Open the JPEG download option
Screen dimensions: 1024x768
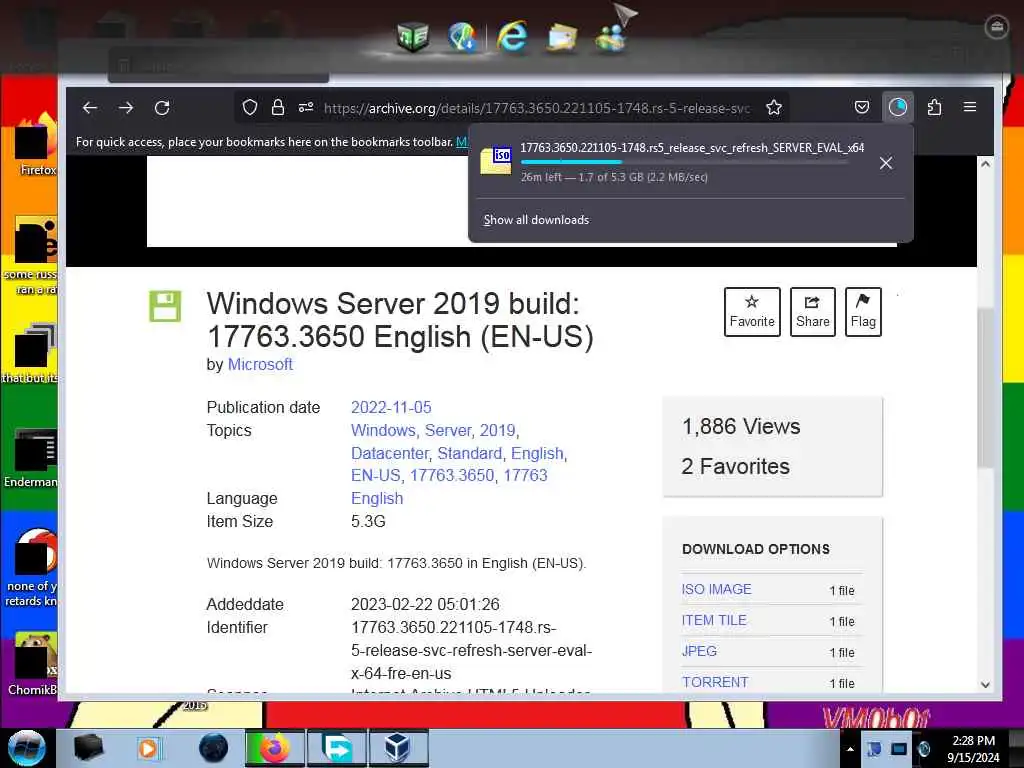point(699,651)
